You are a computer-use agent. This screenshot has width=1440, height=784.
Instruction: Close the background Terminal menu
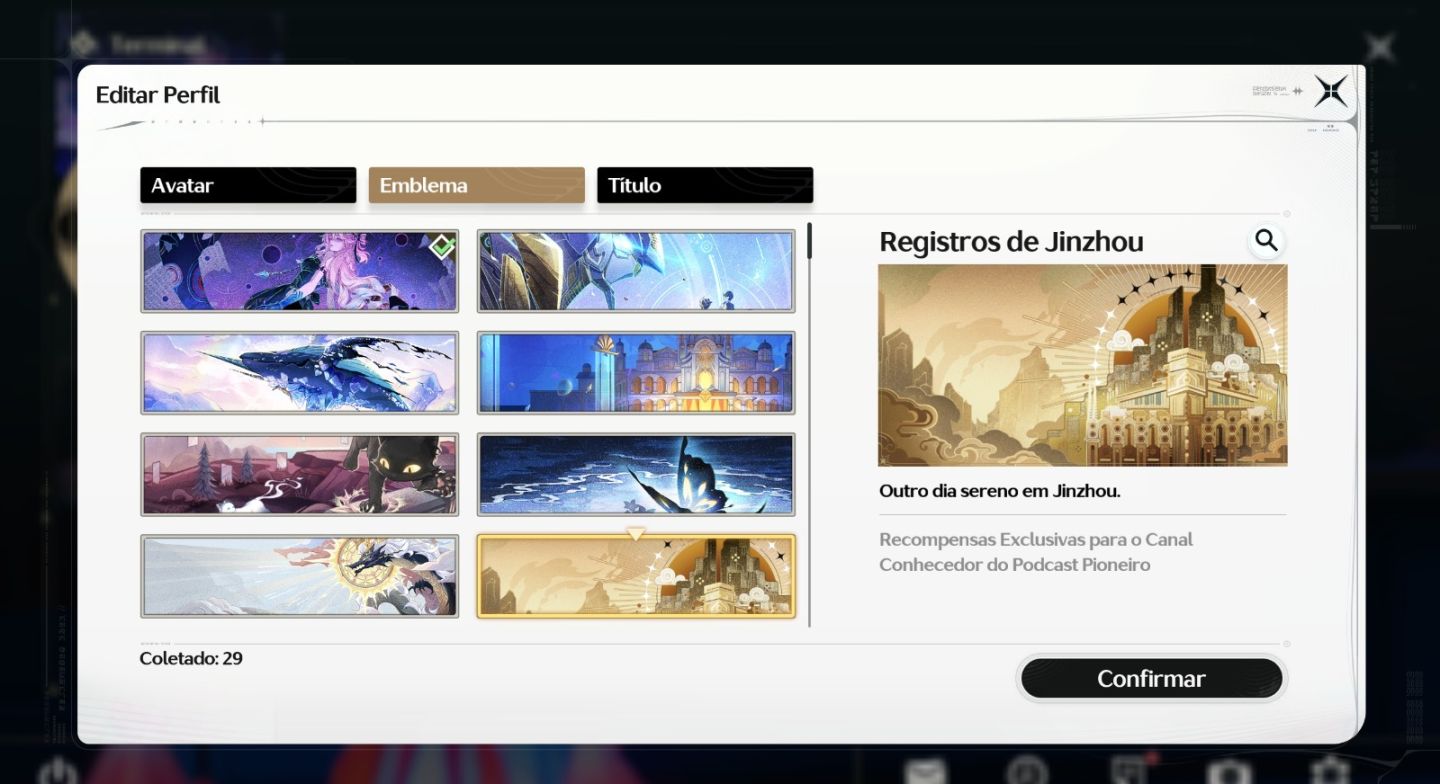point(1380,47)
